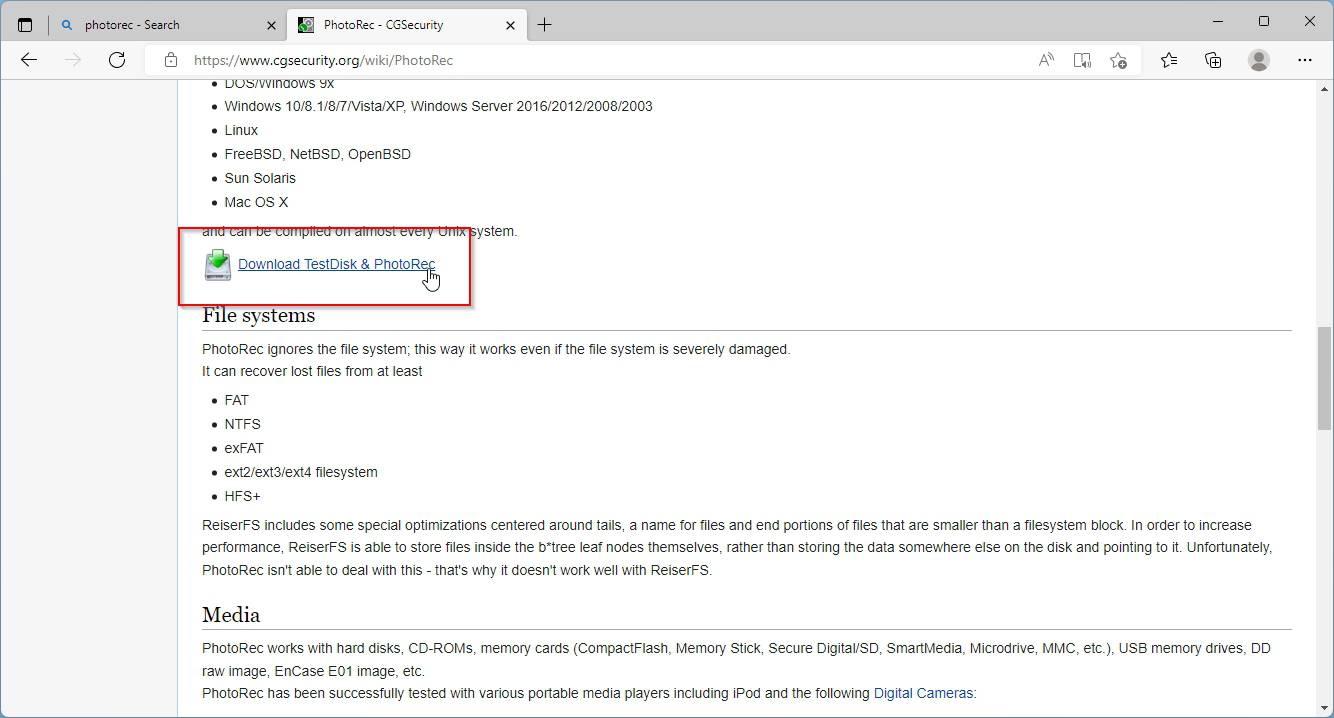The image size is (1334, 718).
Task: Close the photorec - Search tab
Action: pyautogui.click(x=272, y=25)
